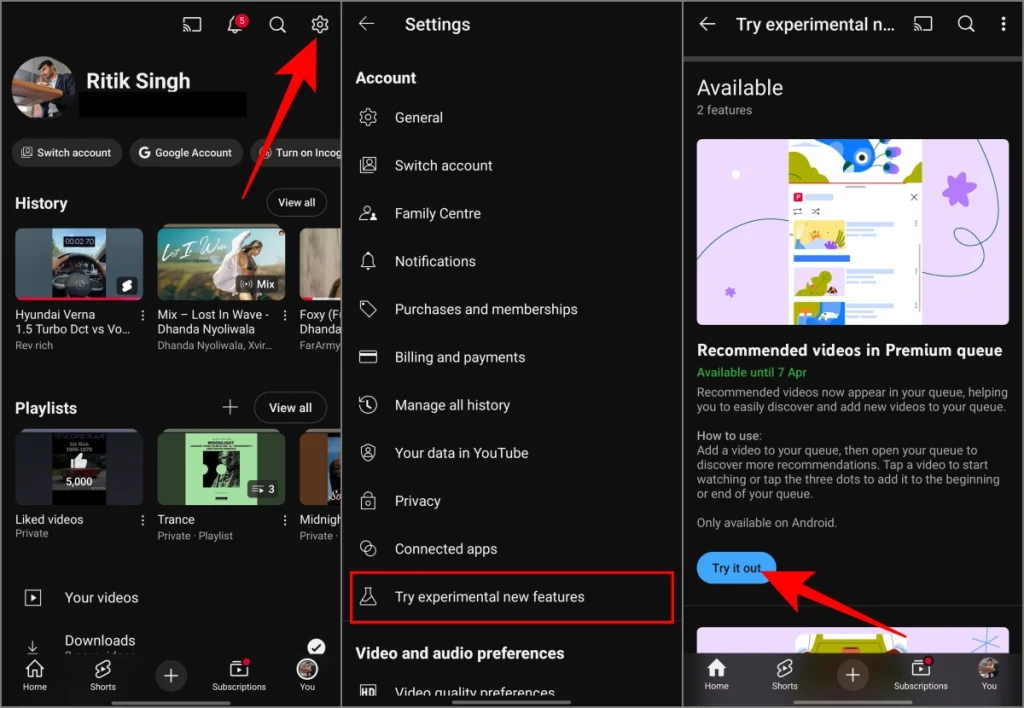Screen dimensions: 1024x708
Task: Open more options for Hyundai Verna video
Action: coord(142,315)
